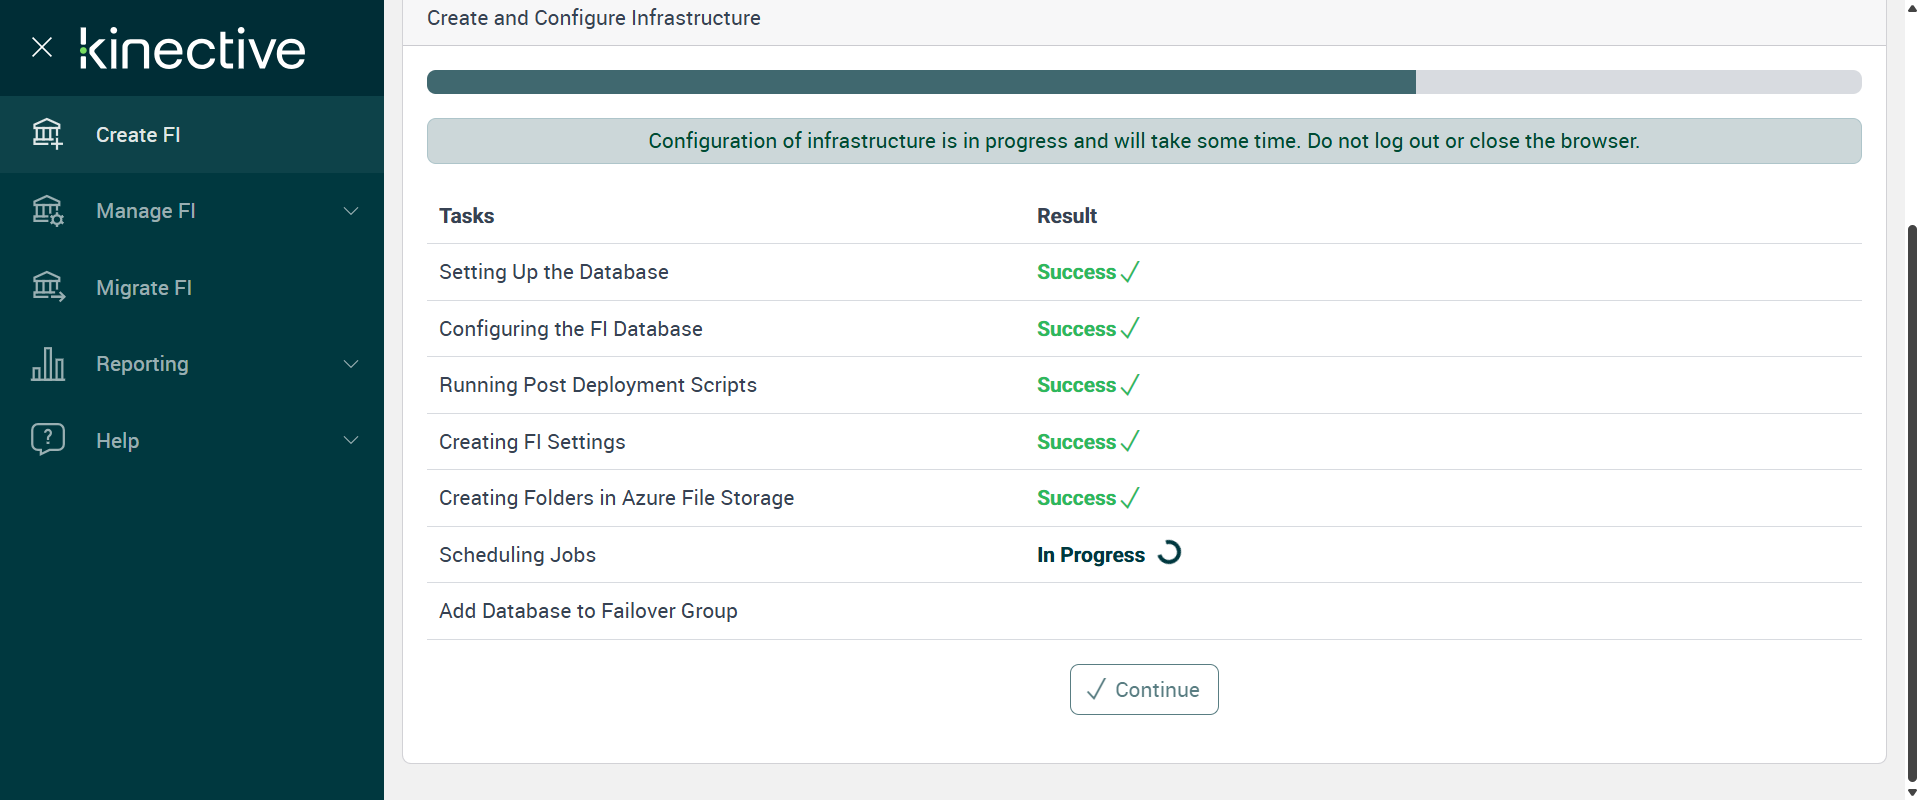Click the Add Database to Failover Group task
Viewport: 1920px width, 800px height.
[588, 611]
